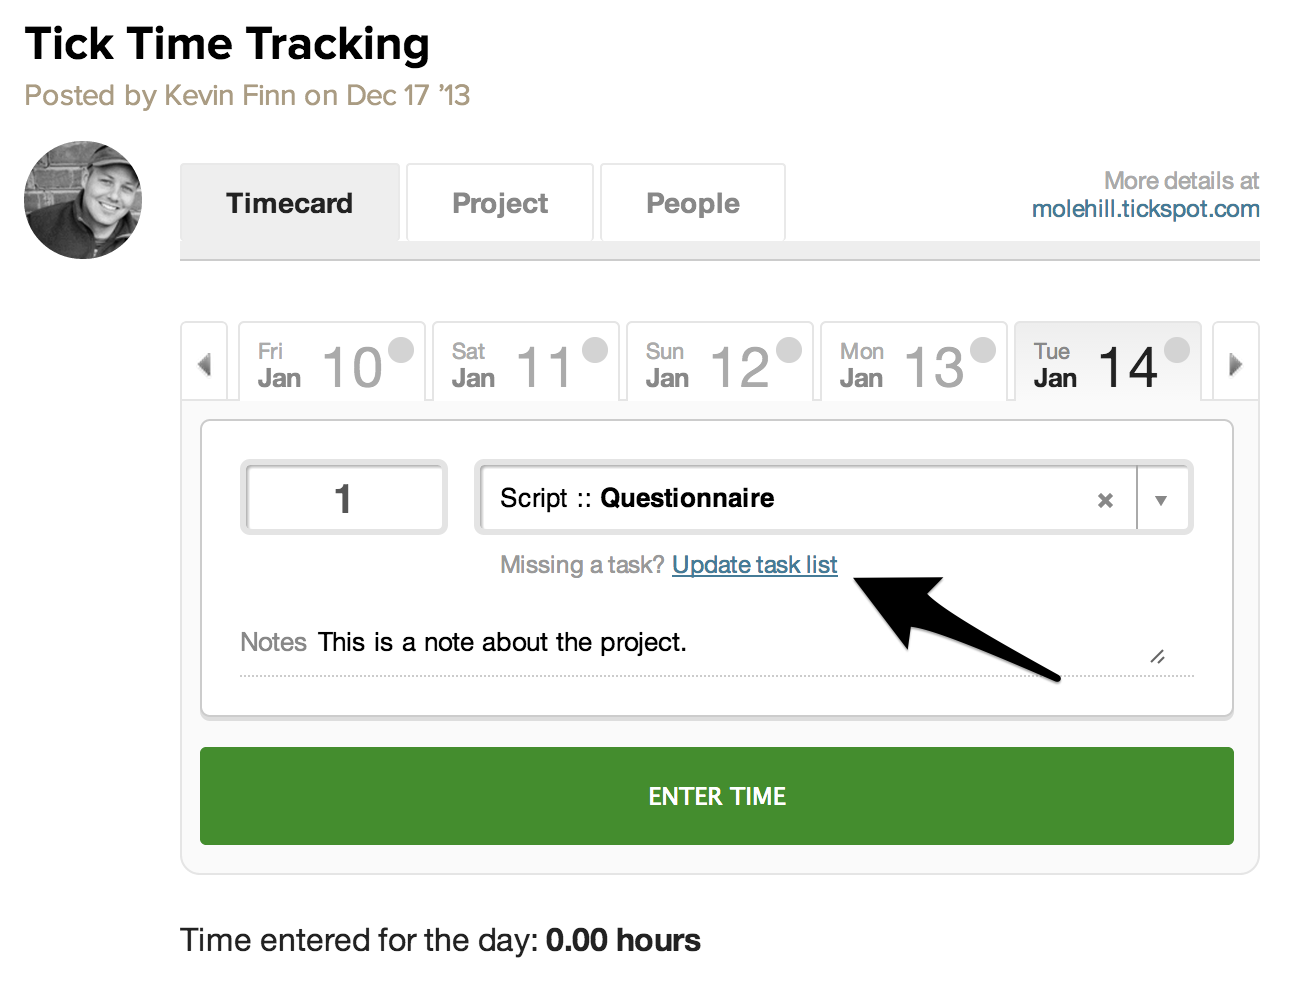Viewport: 1299px width, 985px height.
Task: Click the ENTER TIME button
Action: click(x=716, y=796)
